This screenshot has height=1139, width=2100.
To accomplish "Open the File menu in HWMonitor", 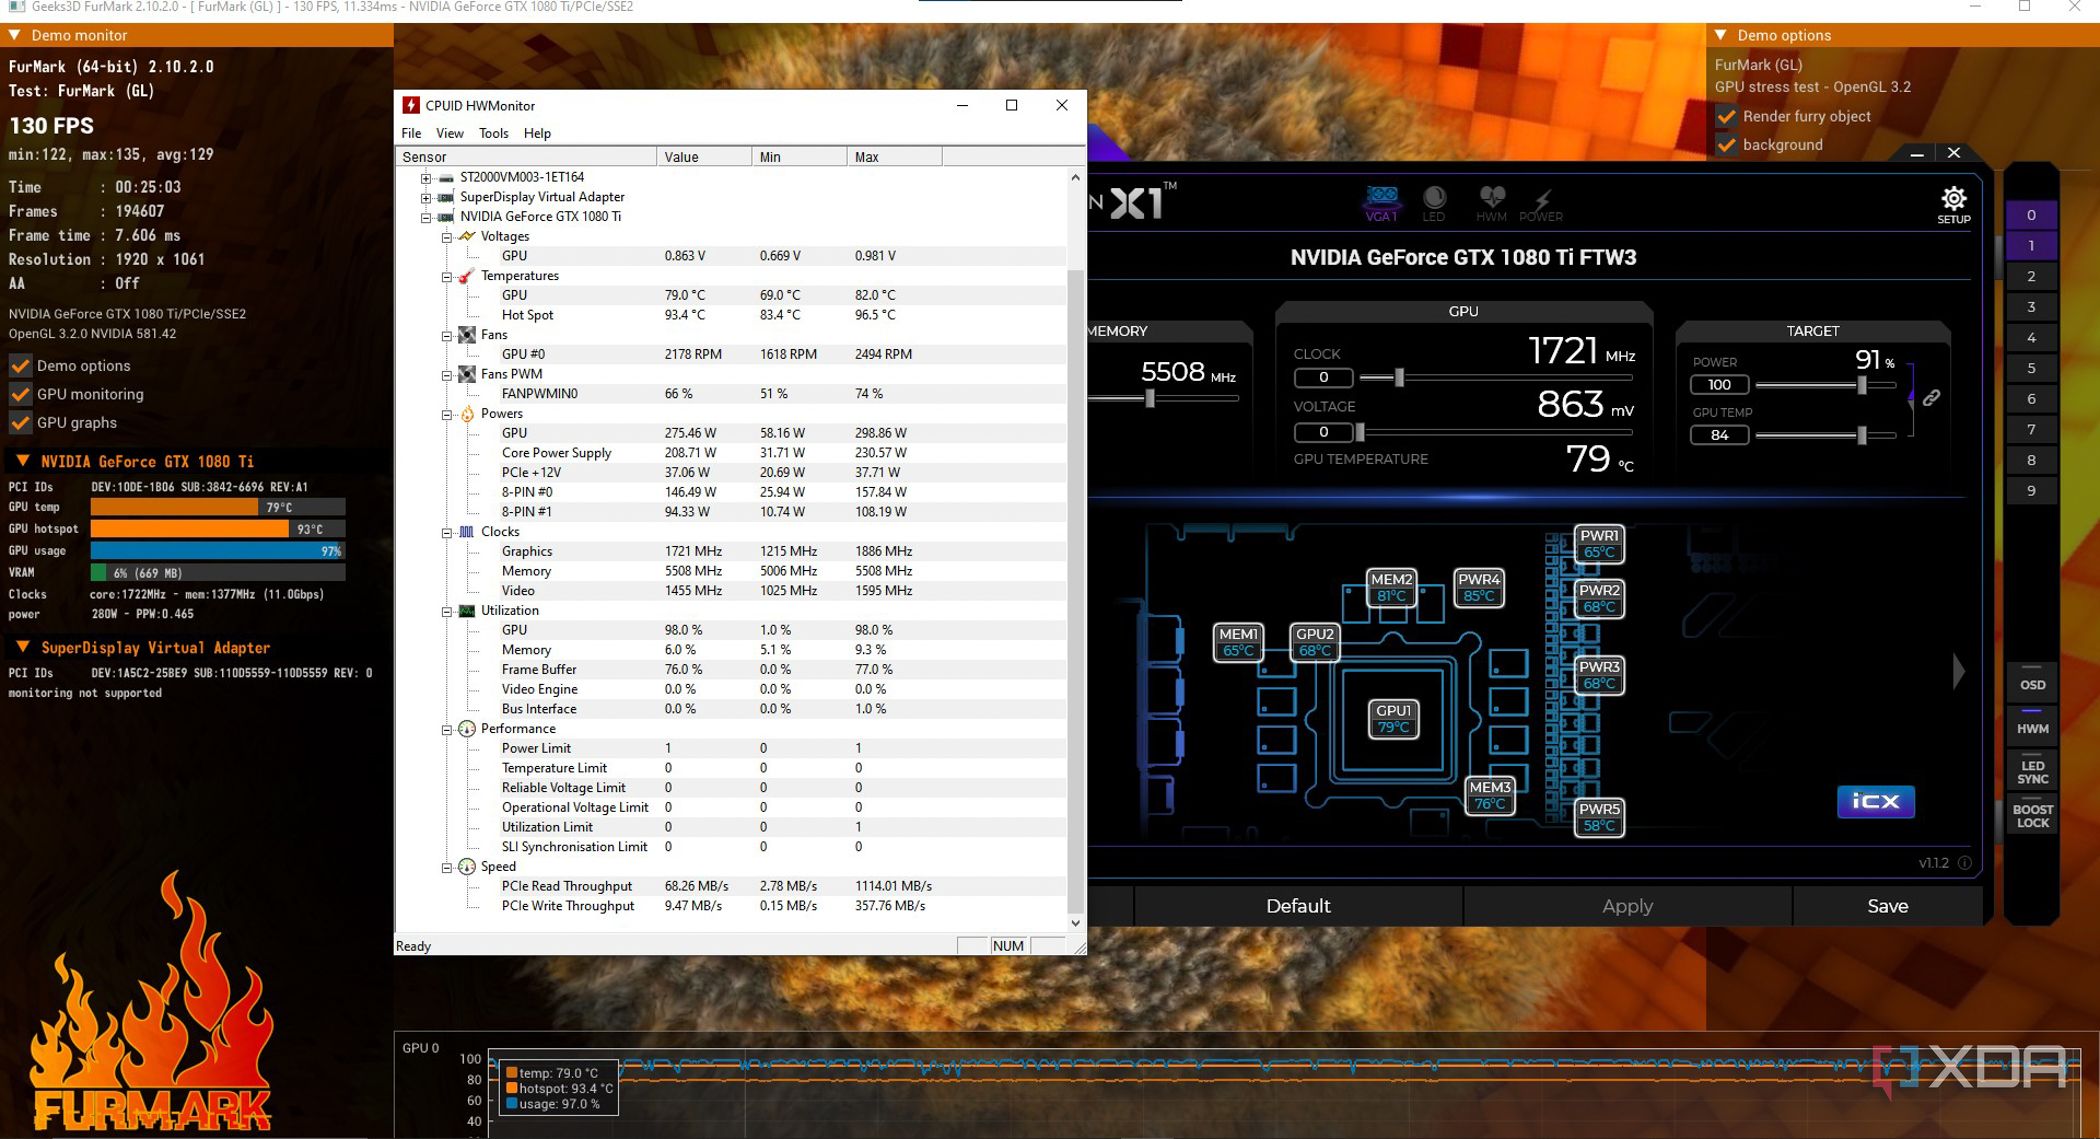I will click(x=411, y=133).
